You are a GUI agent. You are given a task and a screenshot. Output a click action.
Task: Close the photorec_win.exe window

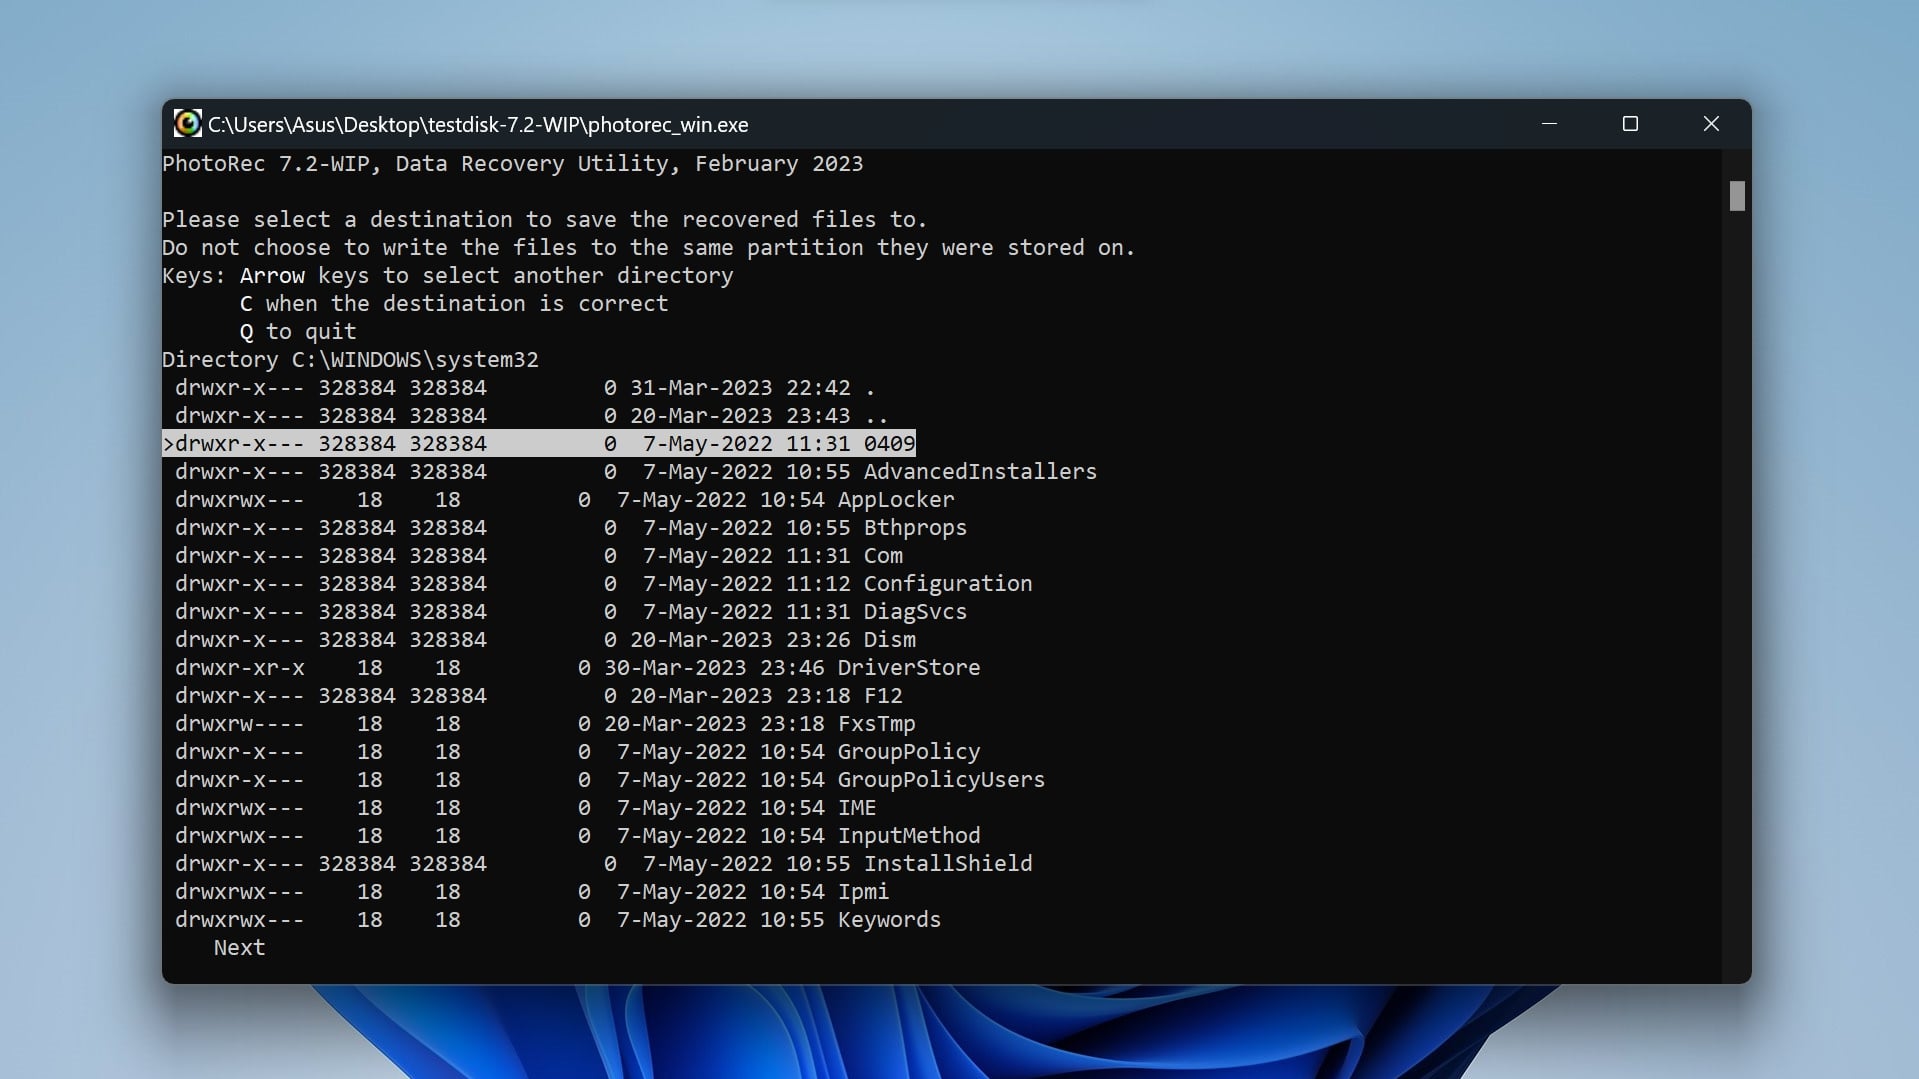click(1711, 124)
